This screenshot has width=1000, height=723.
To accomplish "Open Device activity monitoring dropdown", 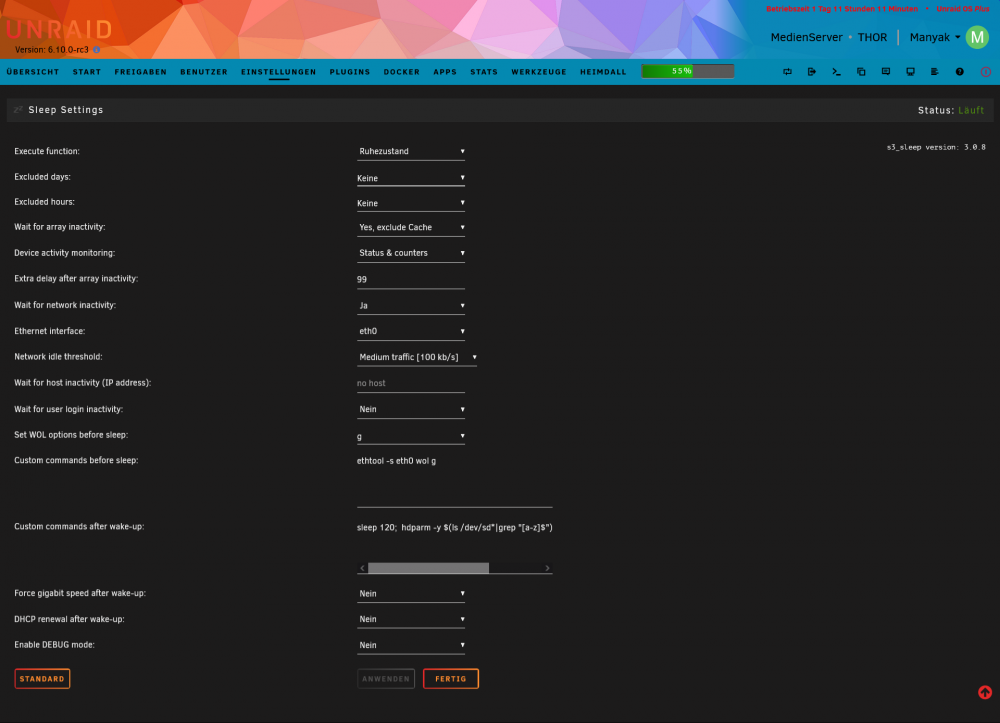I will 411,253.
